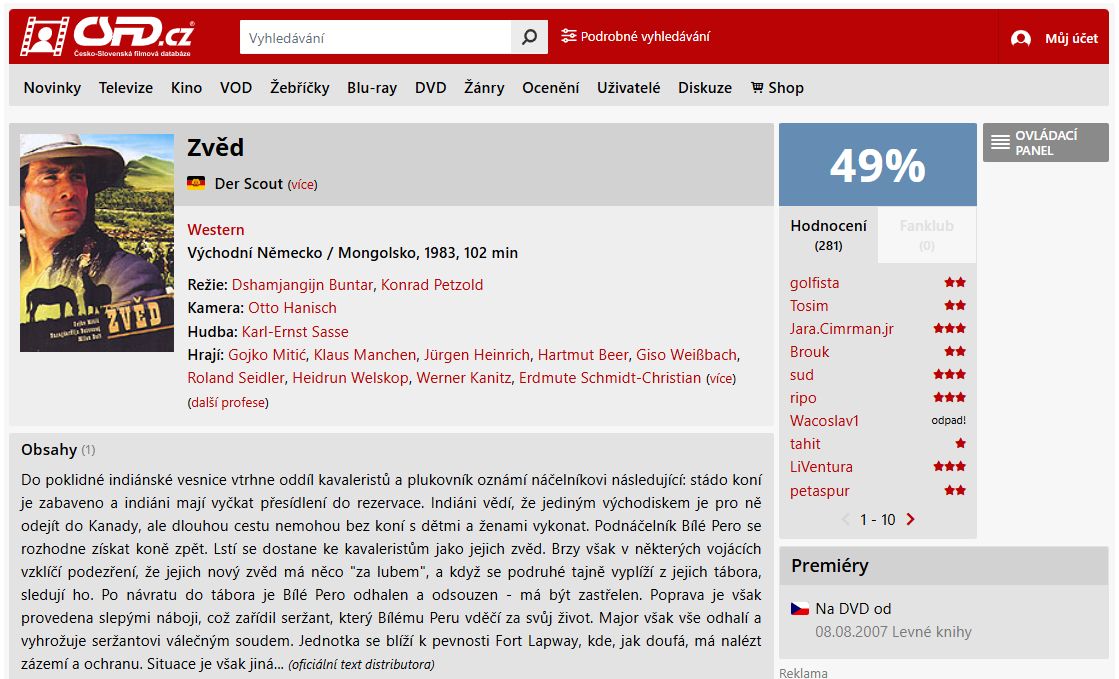
Task: Click the search magnifier icon
Action: (x=530, y=37)
